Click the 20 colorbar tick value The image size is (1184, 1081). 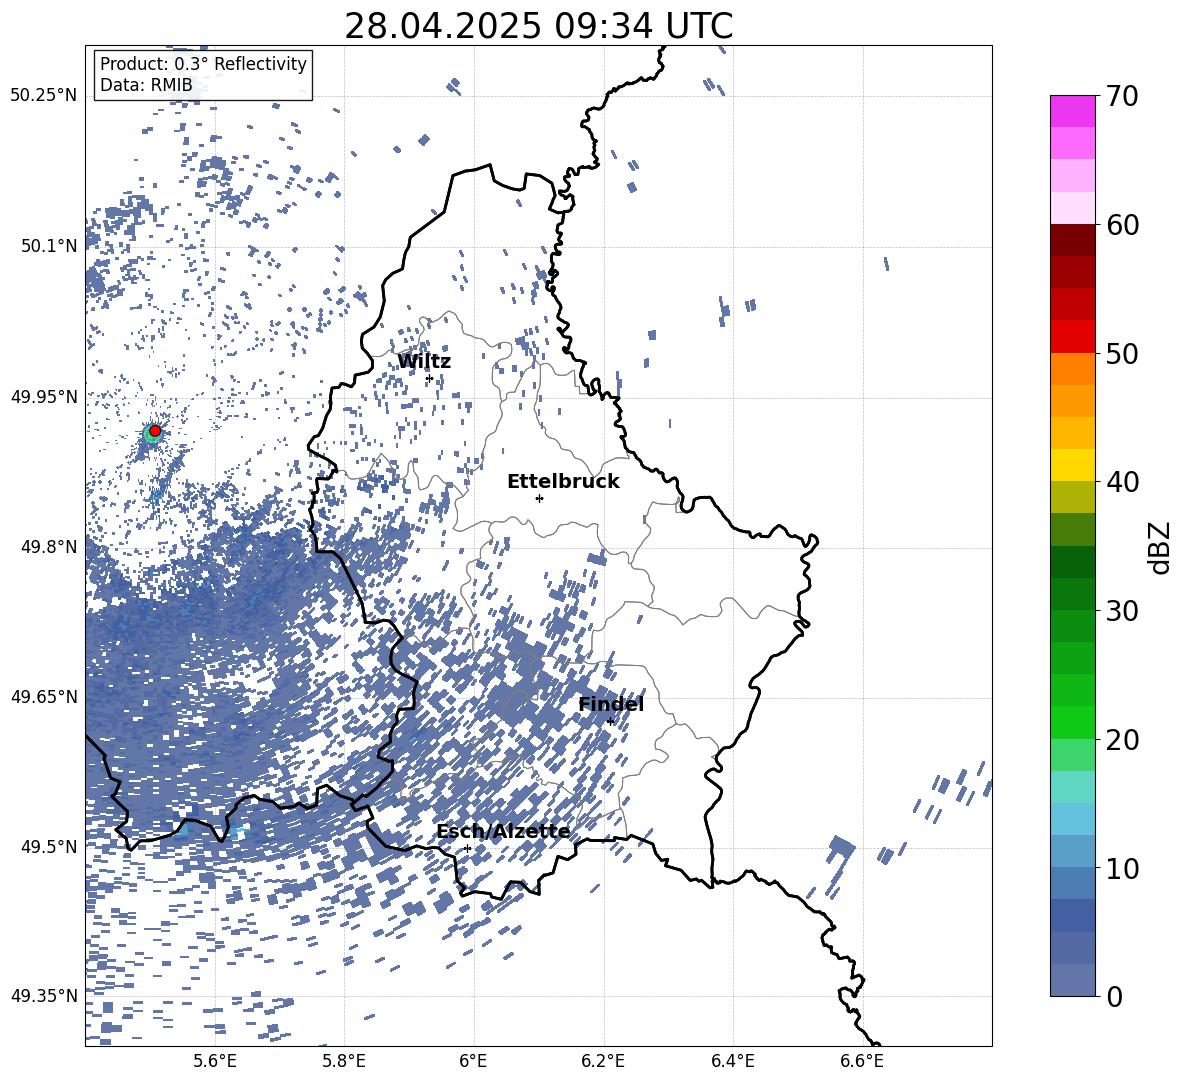click(1122, 740)
